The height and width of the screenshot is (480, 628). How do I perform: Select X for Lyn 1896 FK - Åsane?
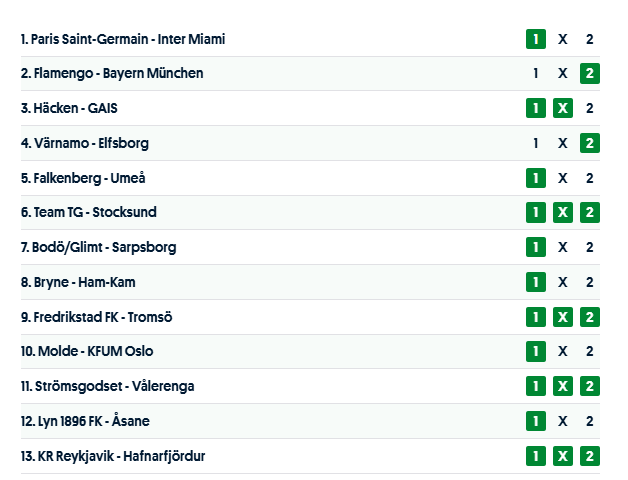562,421
